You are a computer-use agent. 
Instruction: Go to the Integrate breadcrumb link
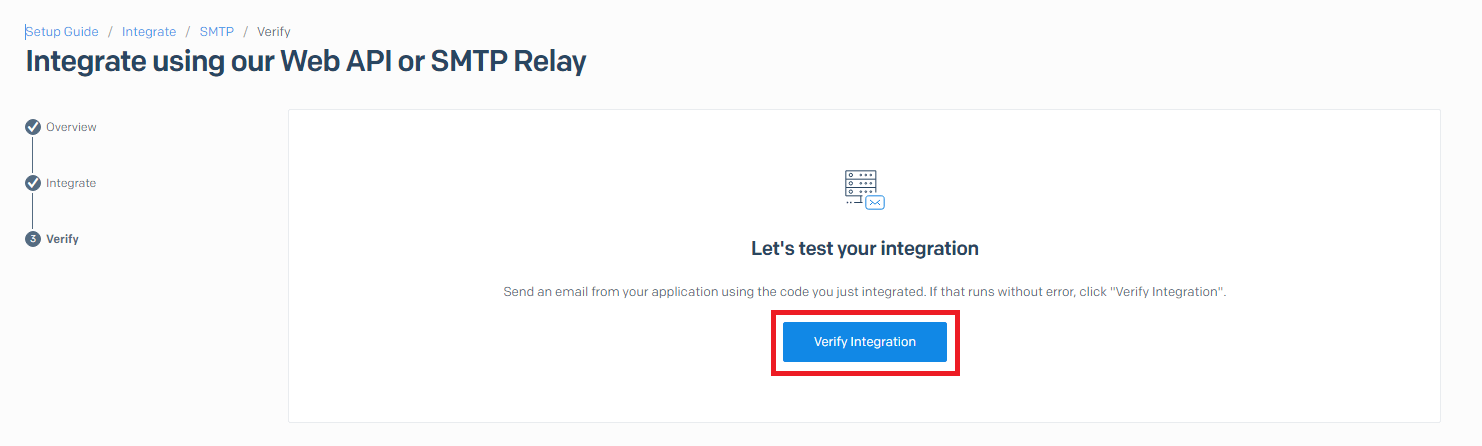(x=149, y=32)
